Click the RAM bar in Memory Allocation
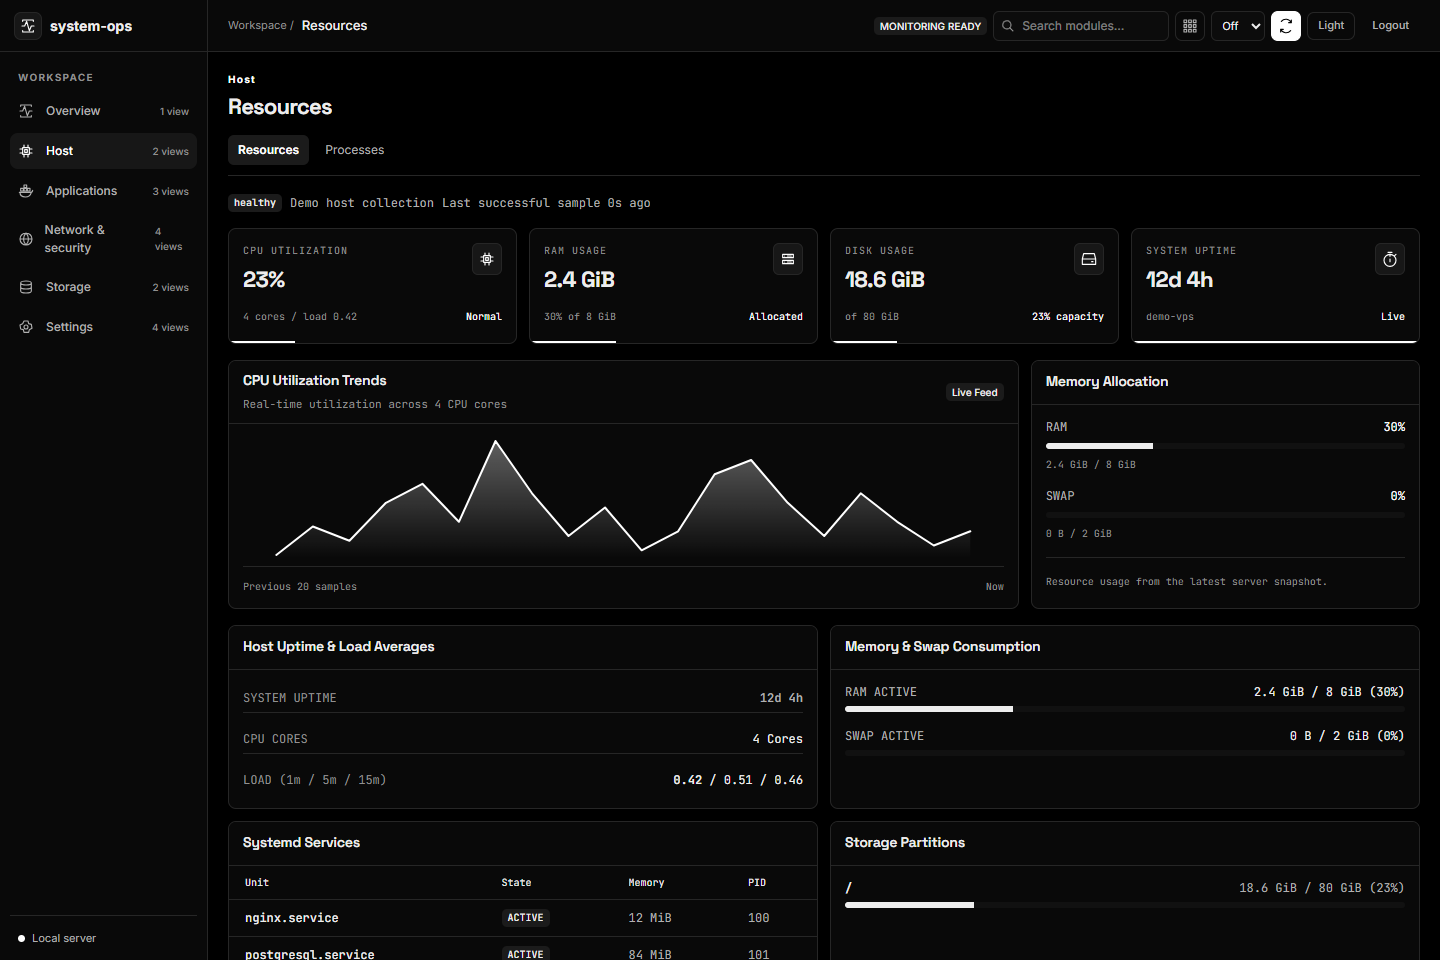This screenshot has width=1440, height=960. [1225, 446]
